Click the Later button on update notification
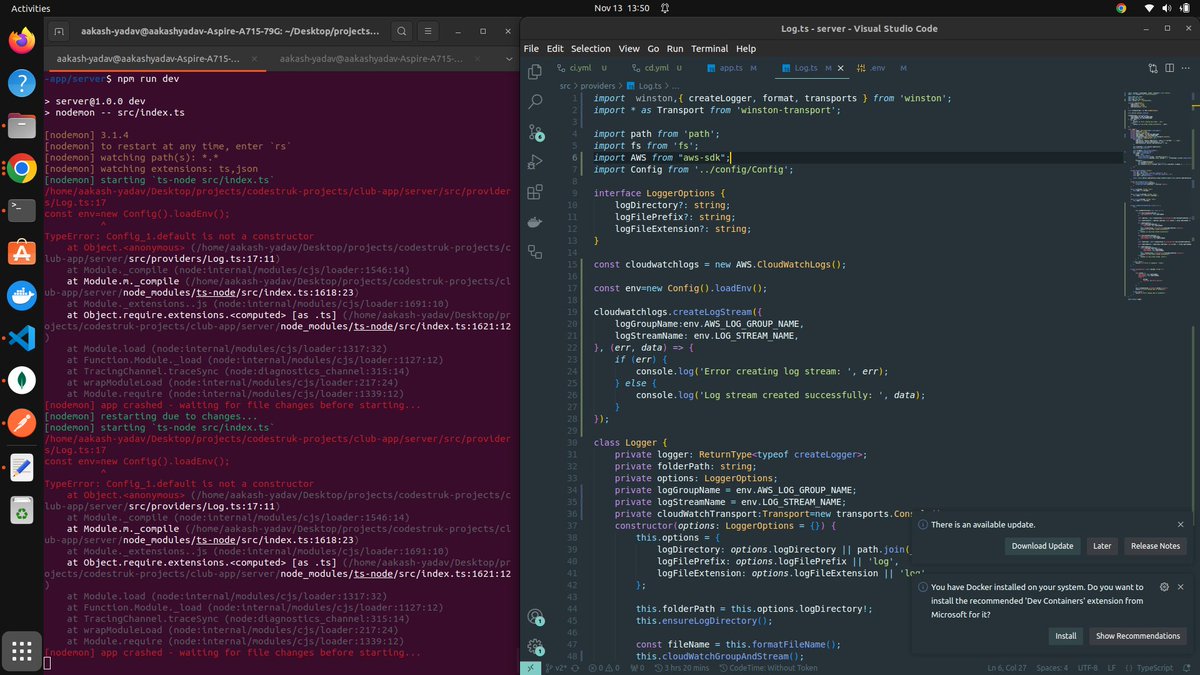 [1102, 546]
